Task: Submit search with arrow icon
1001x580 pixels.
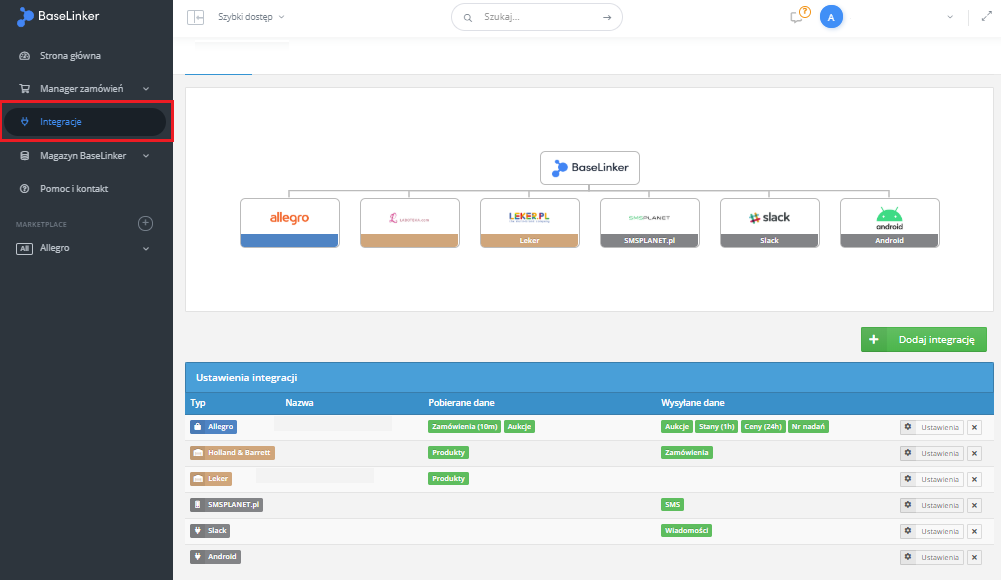Action: coord(607,17)
